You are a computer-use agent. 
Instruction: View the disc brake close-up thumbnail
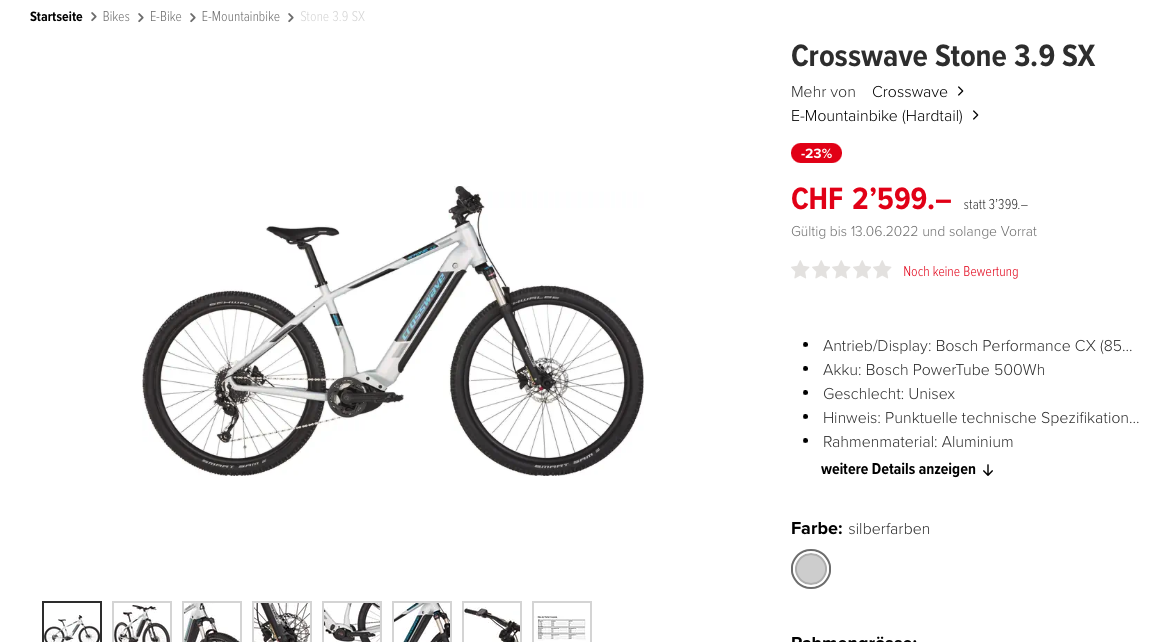282,622
